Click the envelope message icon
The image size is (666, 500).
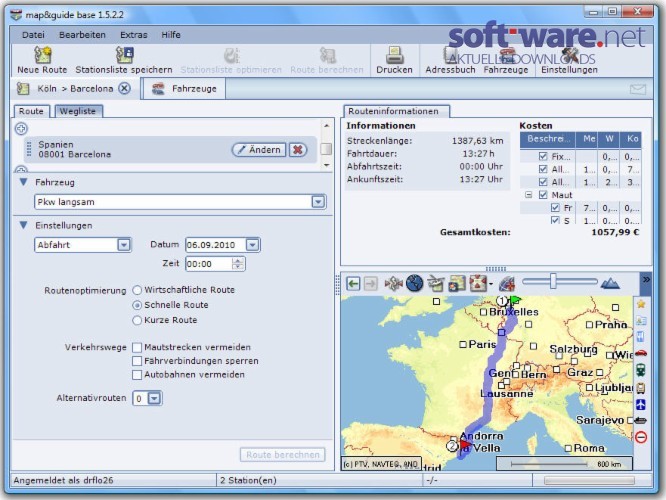tap(638, 89)
